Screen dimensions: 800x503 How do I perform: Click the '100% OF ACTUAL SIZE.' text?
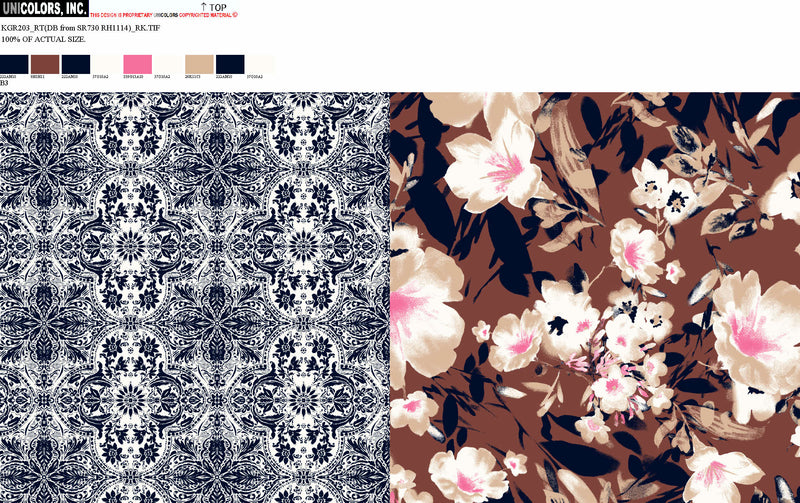coord(43,39)
